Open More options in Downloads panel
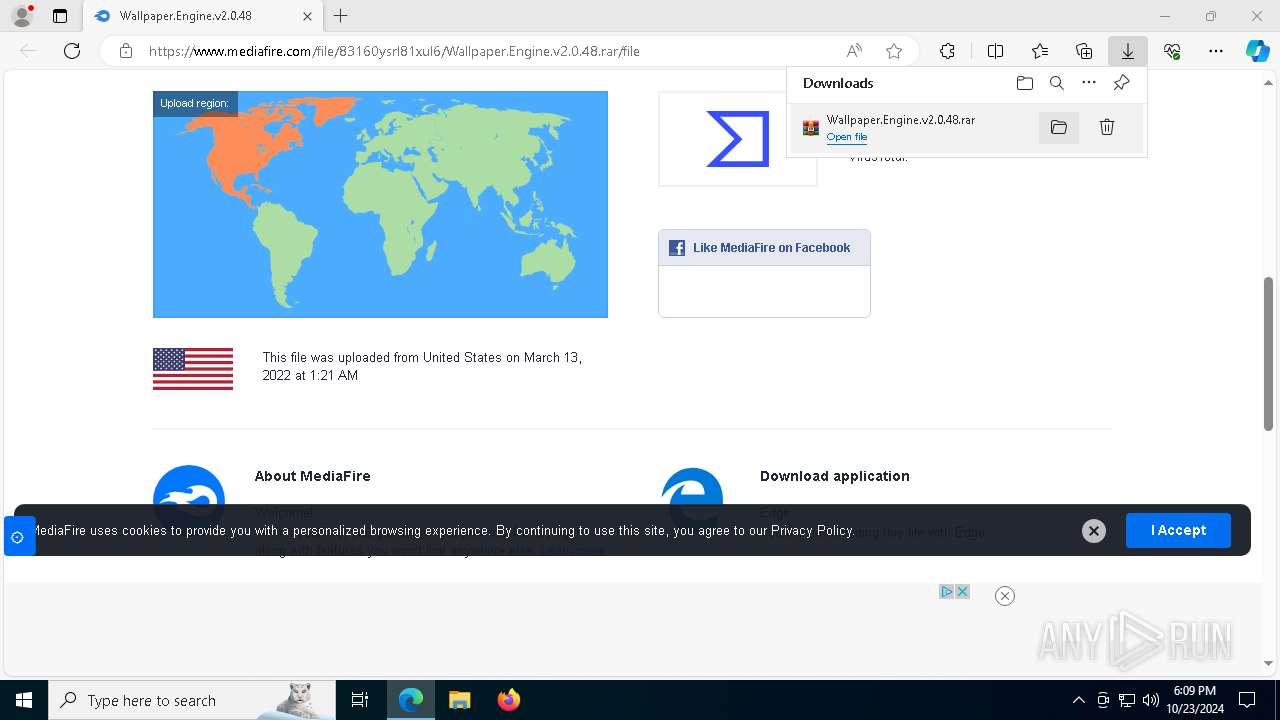 click(x=1089, y=83)
